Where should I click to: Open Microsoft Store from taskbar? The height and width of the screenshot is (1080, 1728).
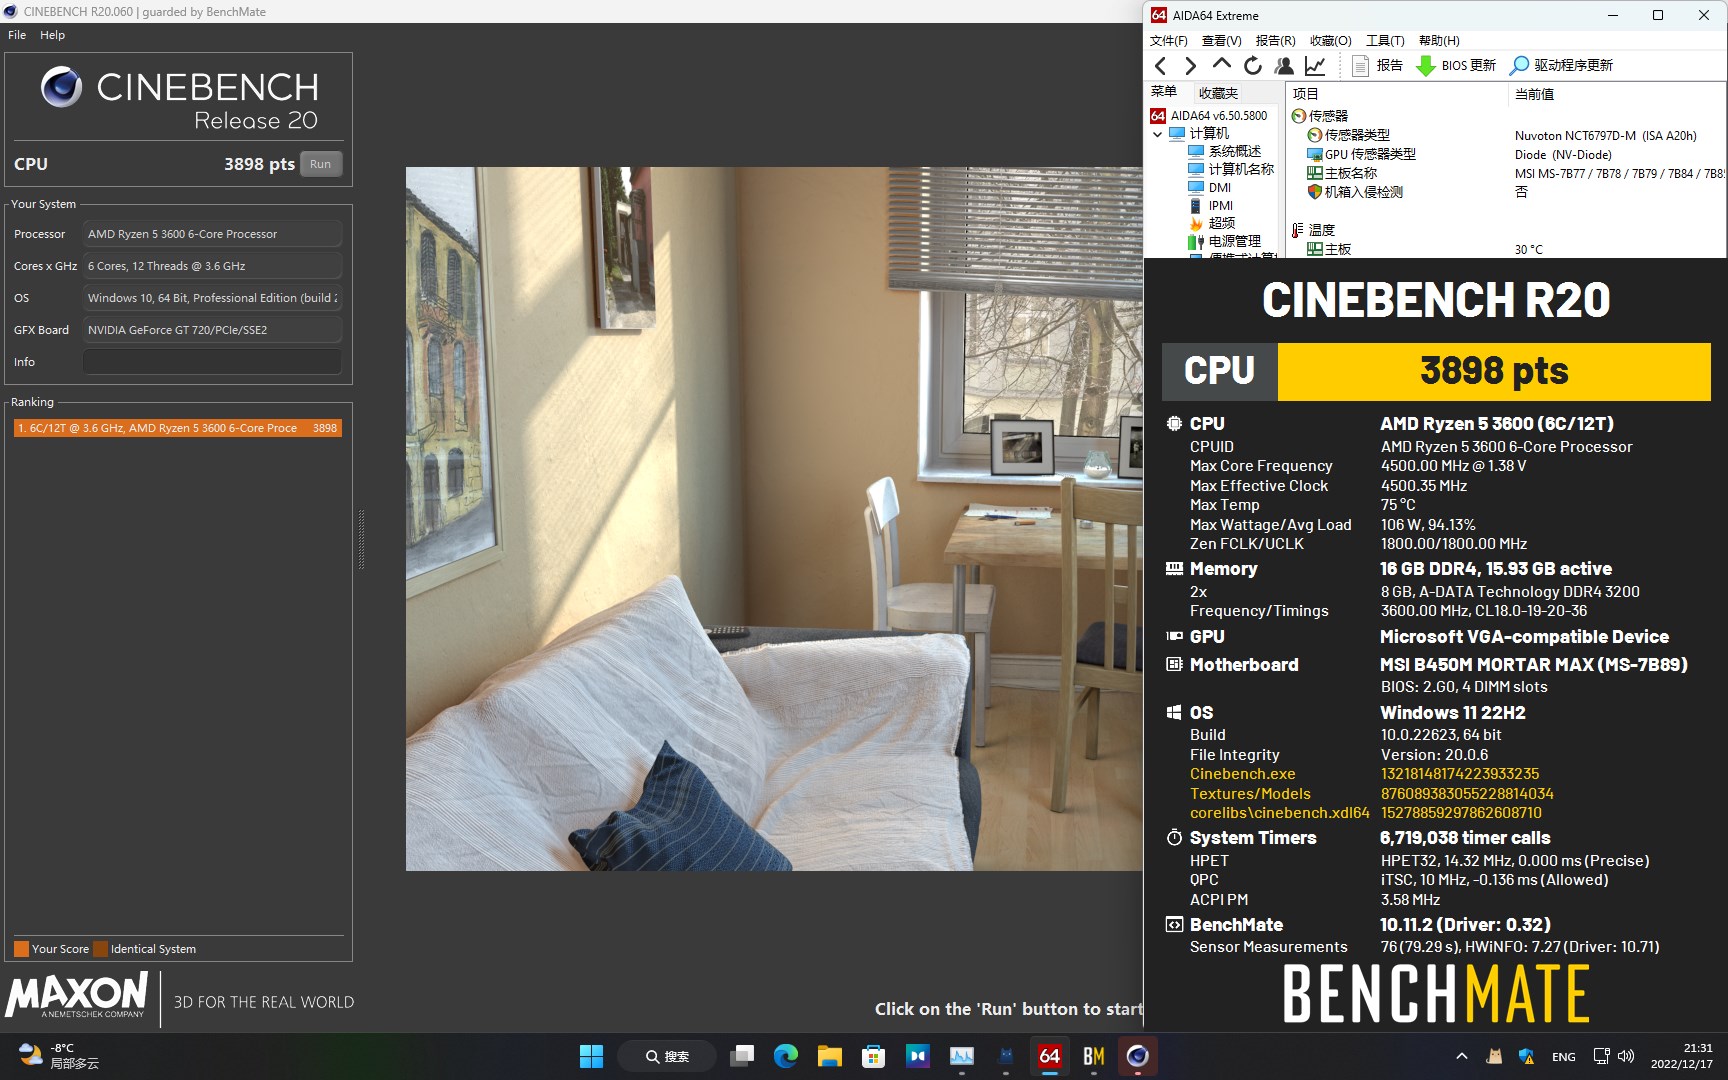(874, 1056)
